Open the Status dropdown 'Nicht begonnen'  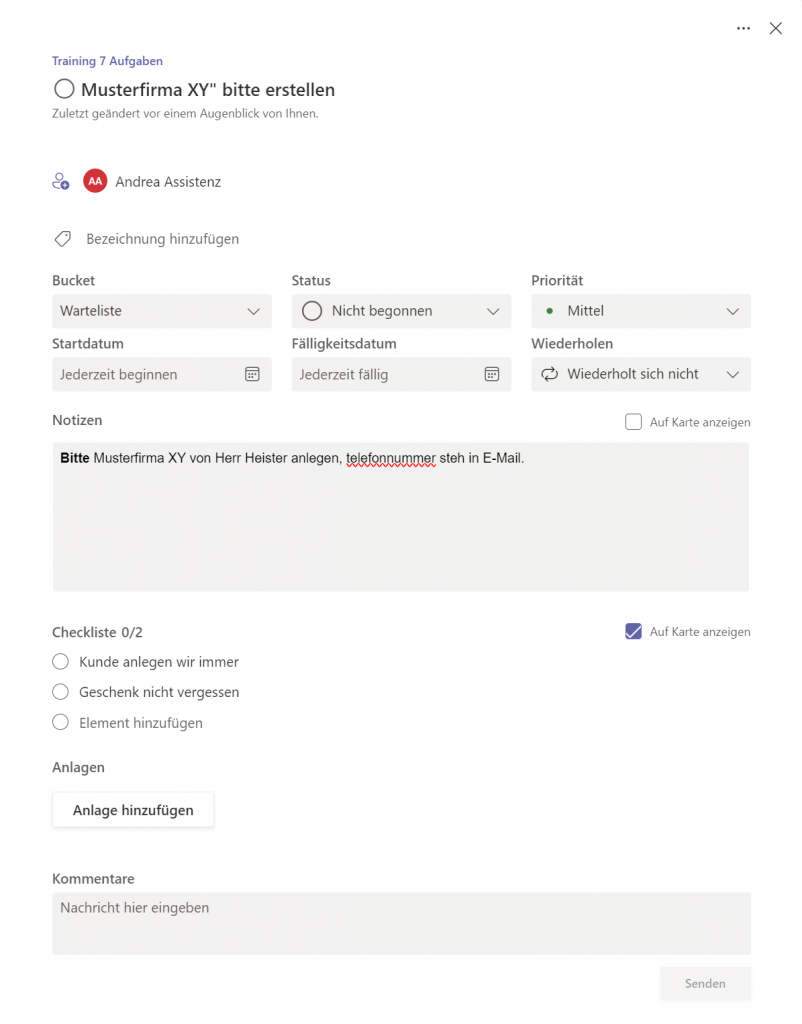[x=401, y=311]
